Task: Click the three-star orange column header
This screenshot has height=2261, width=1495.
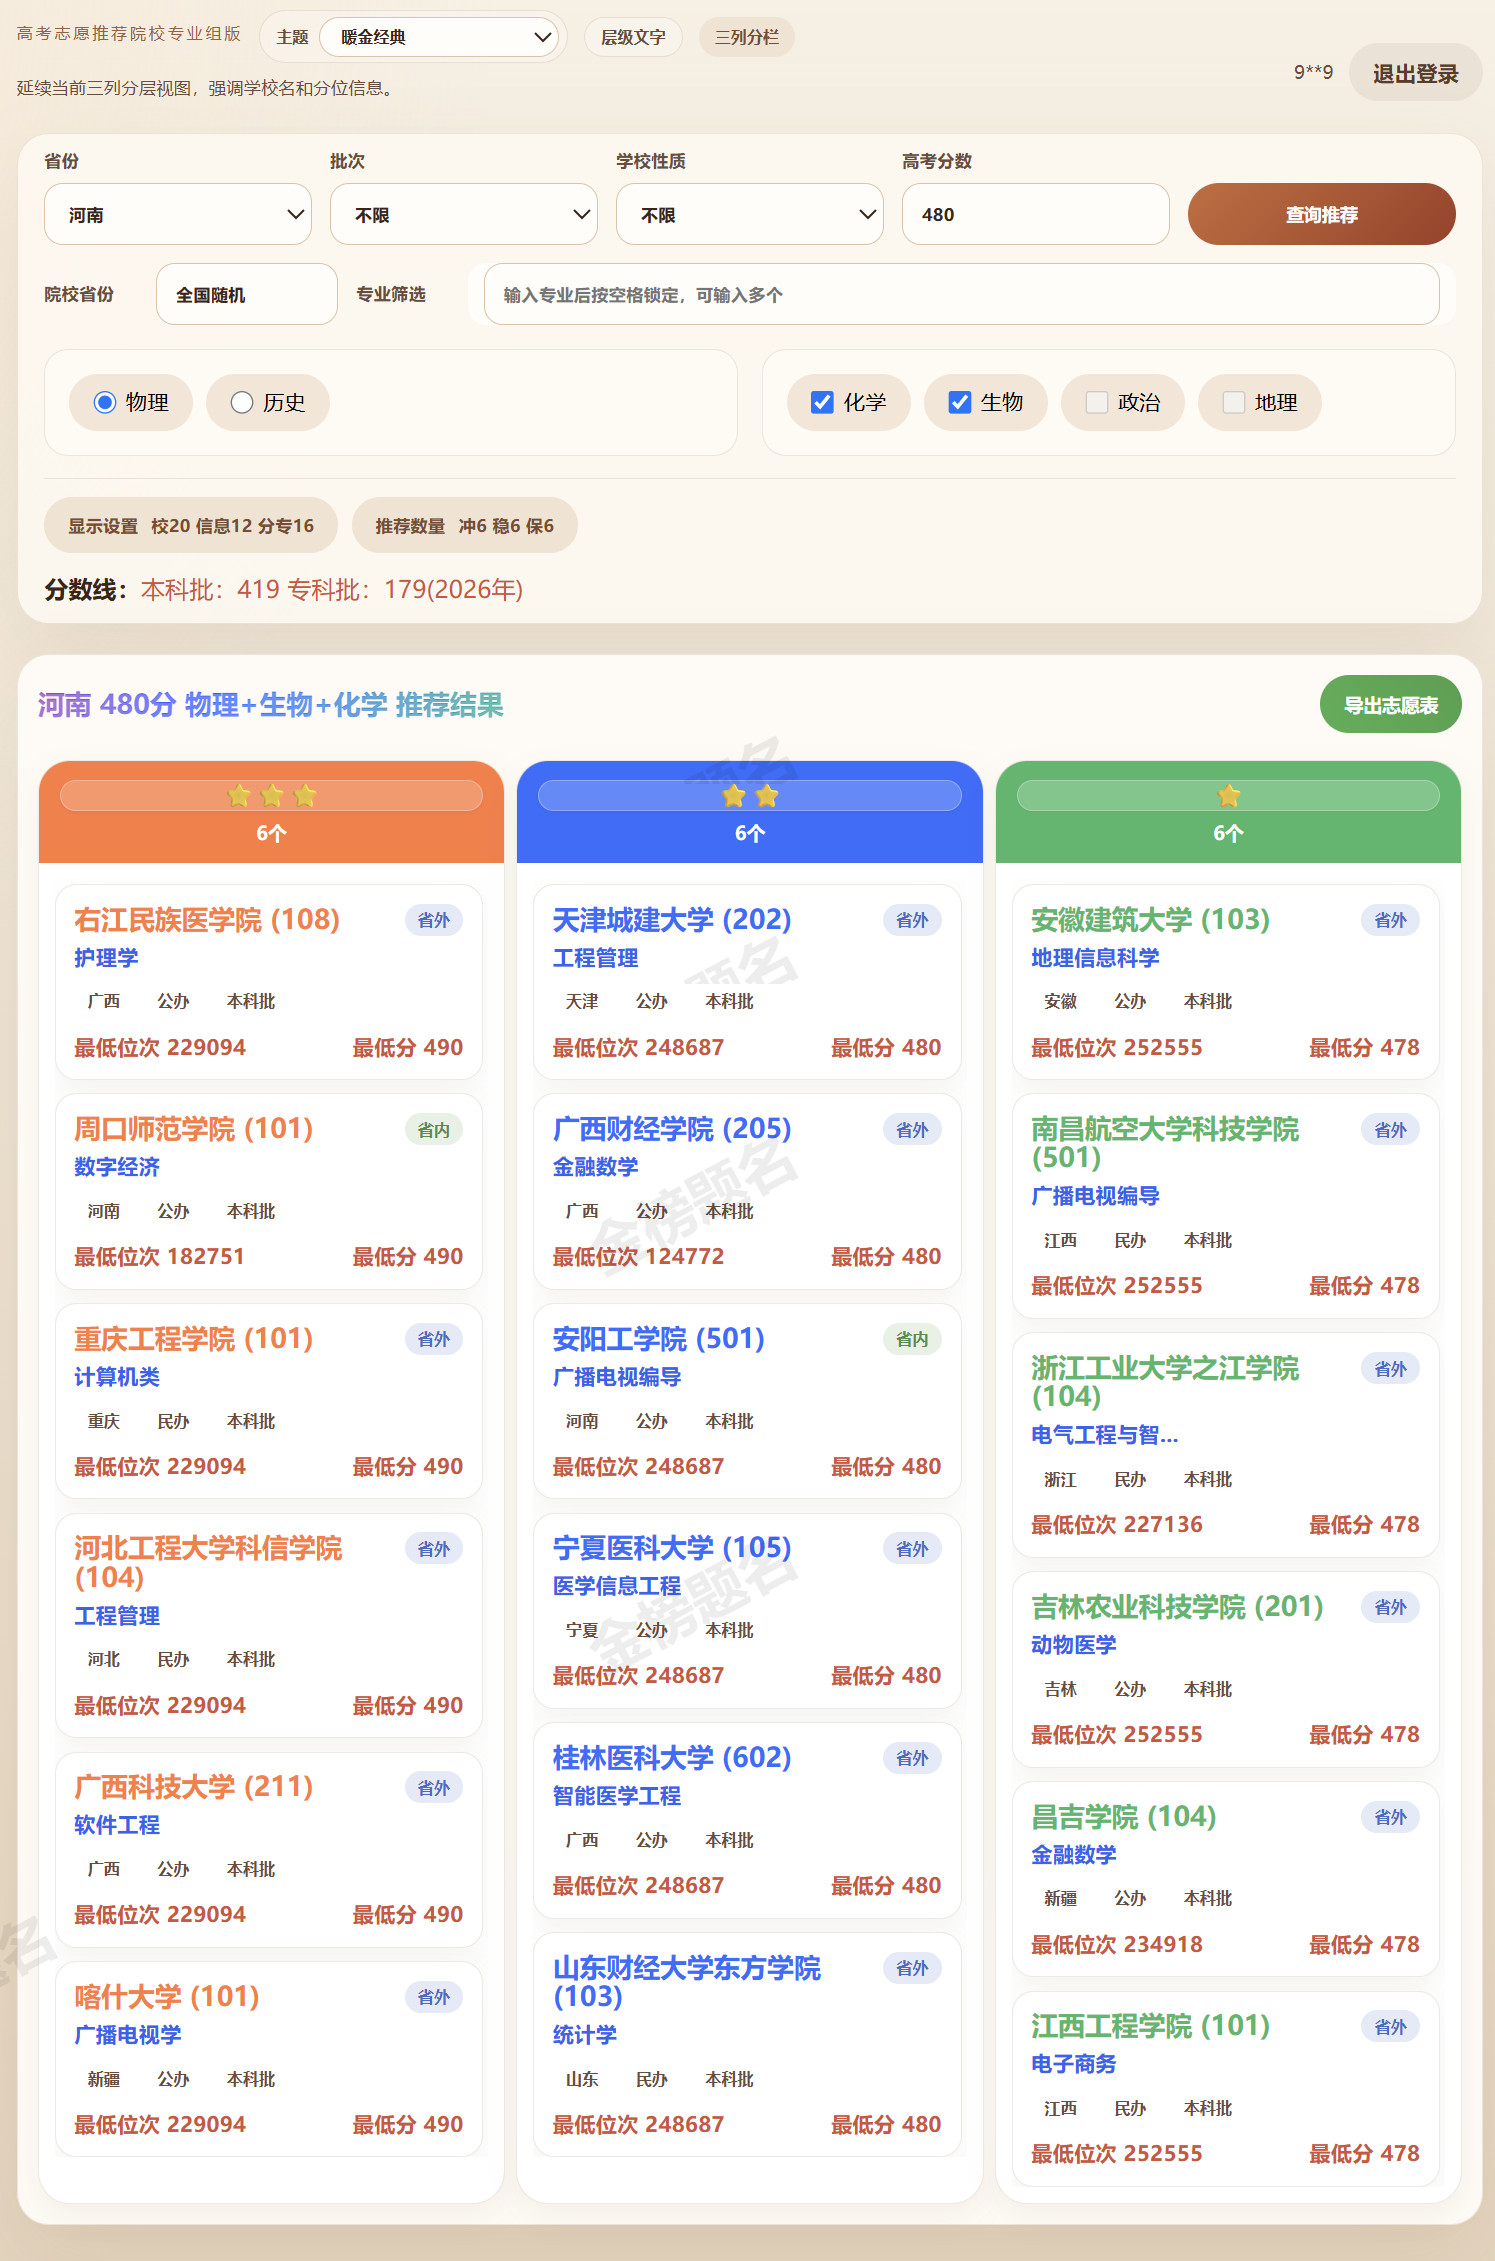Action: [271, 812]
